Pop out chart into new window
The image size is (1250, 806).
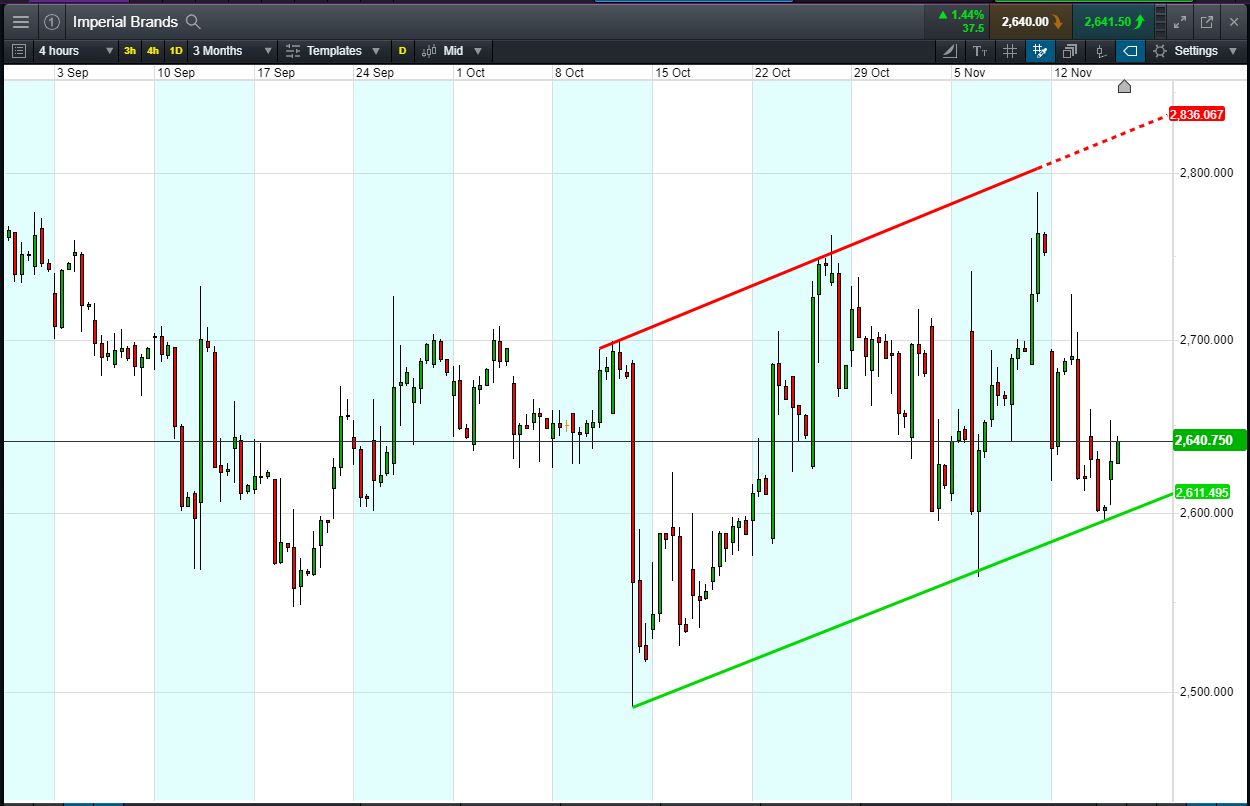tap(1206, 21)
